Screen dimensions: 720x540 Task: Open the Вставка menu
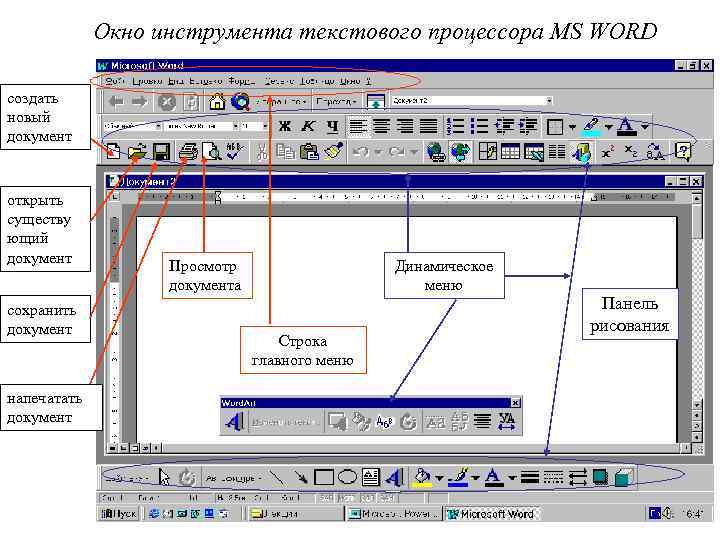click(x=206, y=81)
